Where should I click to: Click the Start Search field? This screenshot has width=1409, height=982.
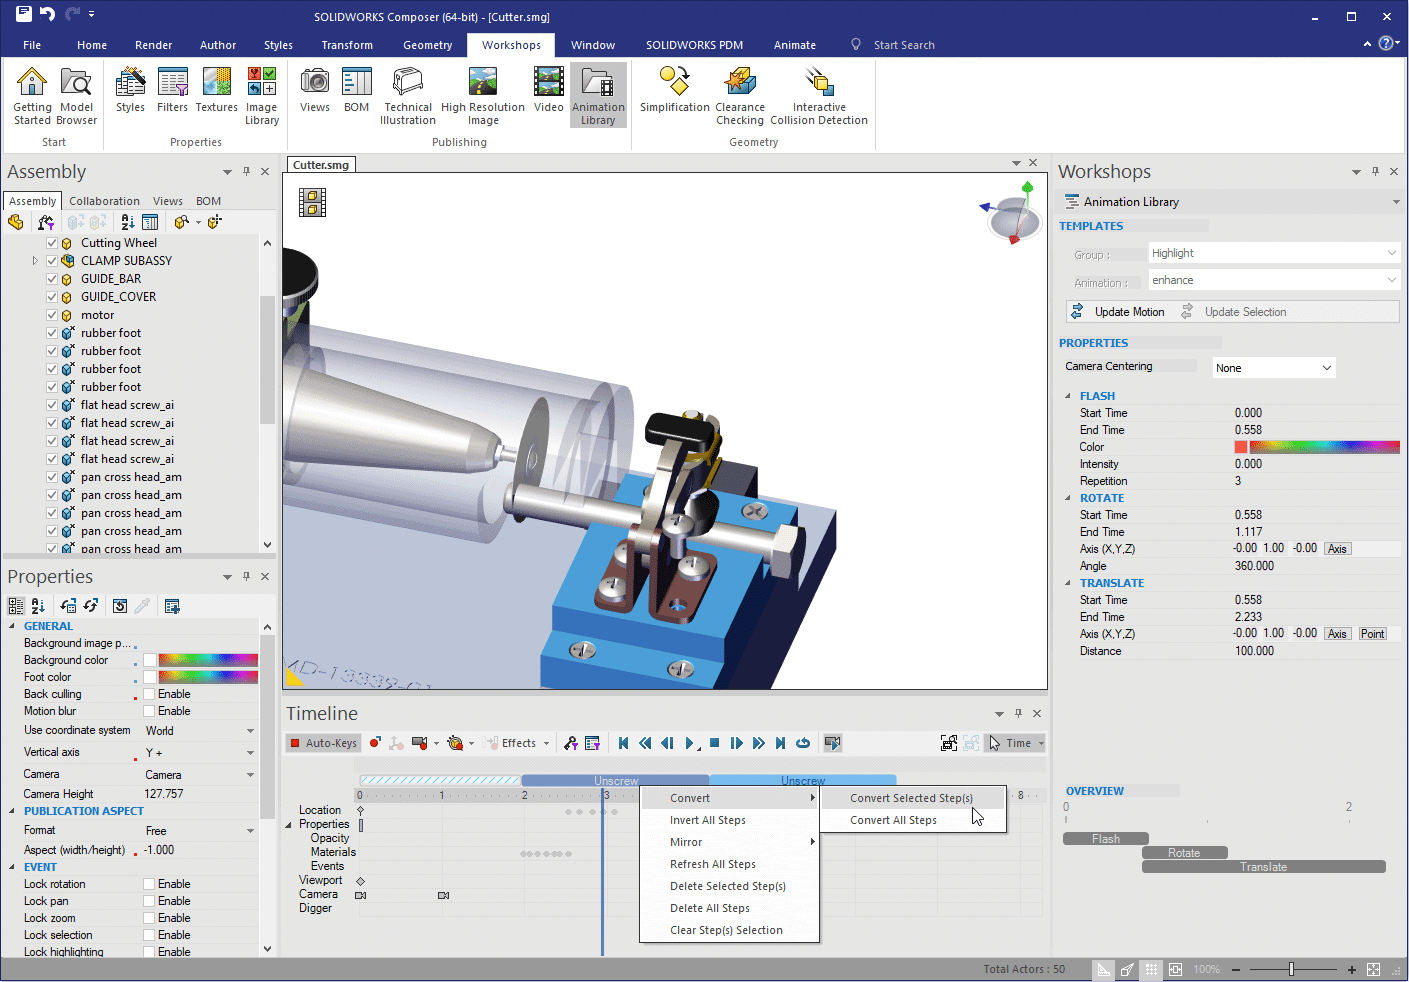(903, 45)
